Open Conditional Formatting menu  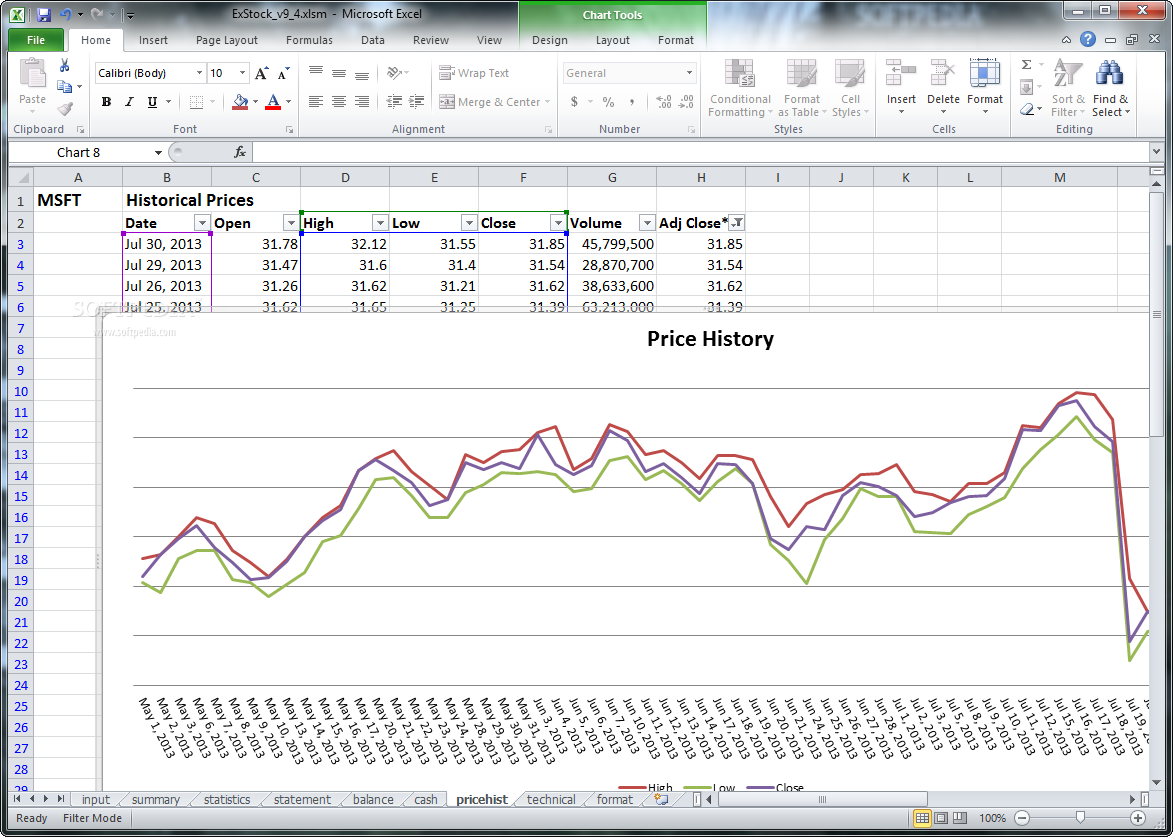click(x=740, y=88)
